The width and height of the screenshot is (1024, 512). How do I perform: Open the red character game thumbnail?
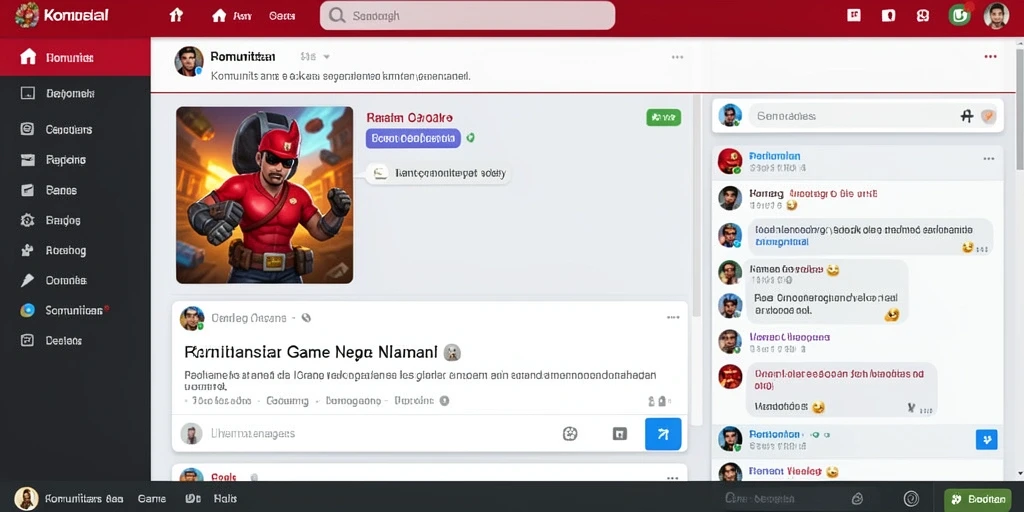point(264,195)
